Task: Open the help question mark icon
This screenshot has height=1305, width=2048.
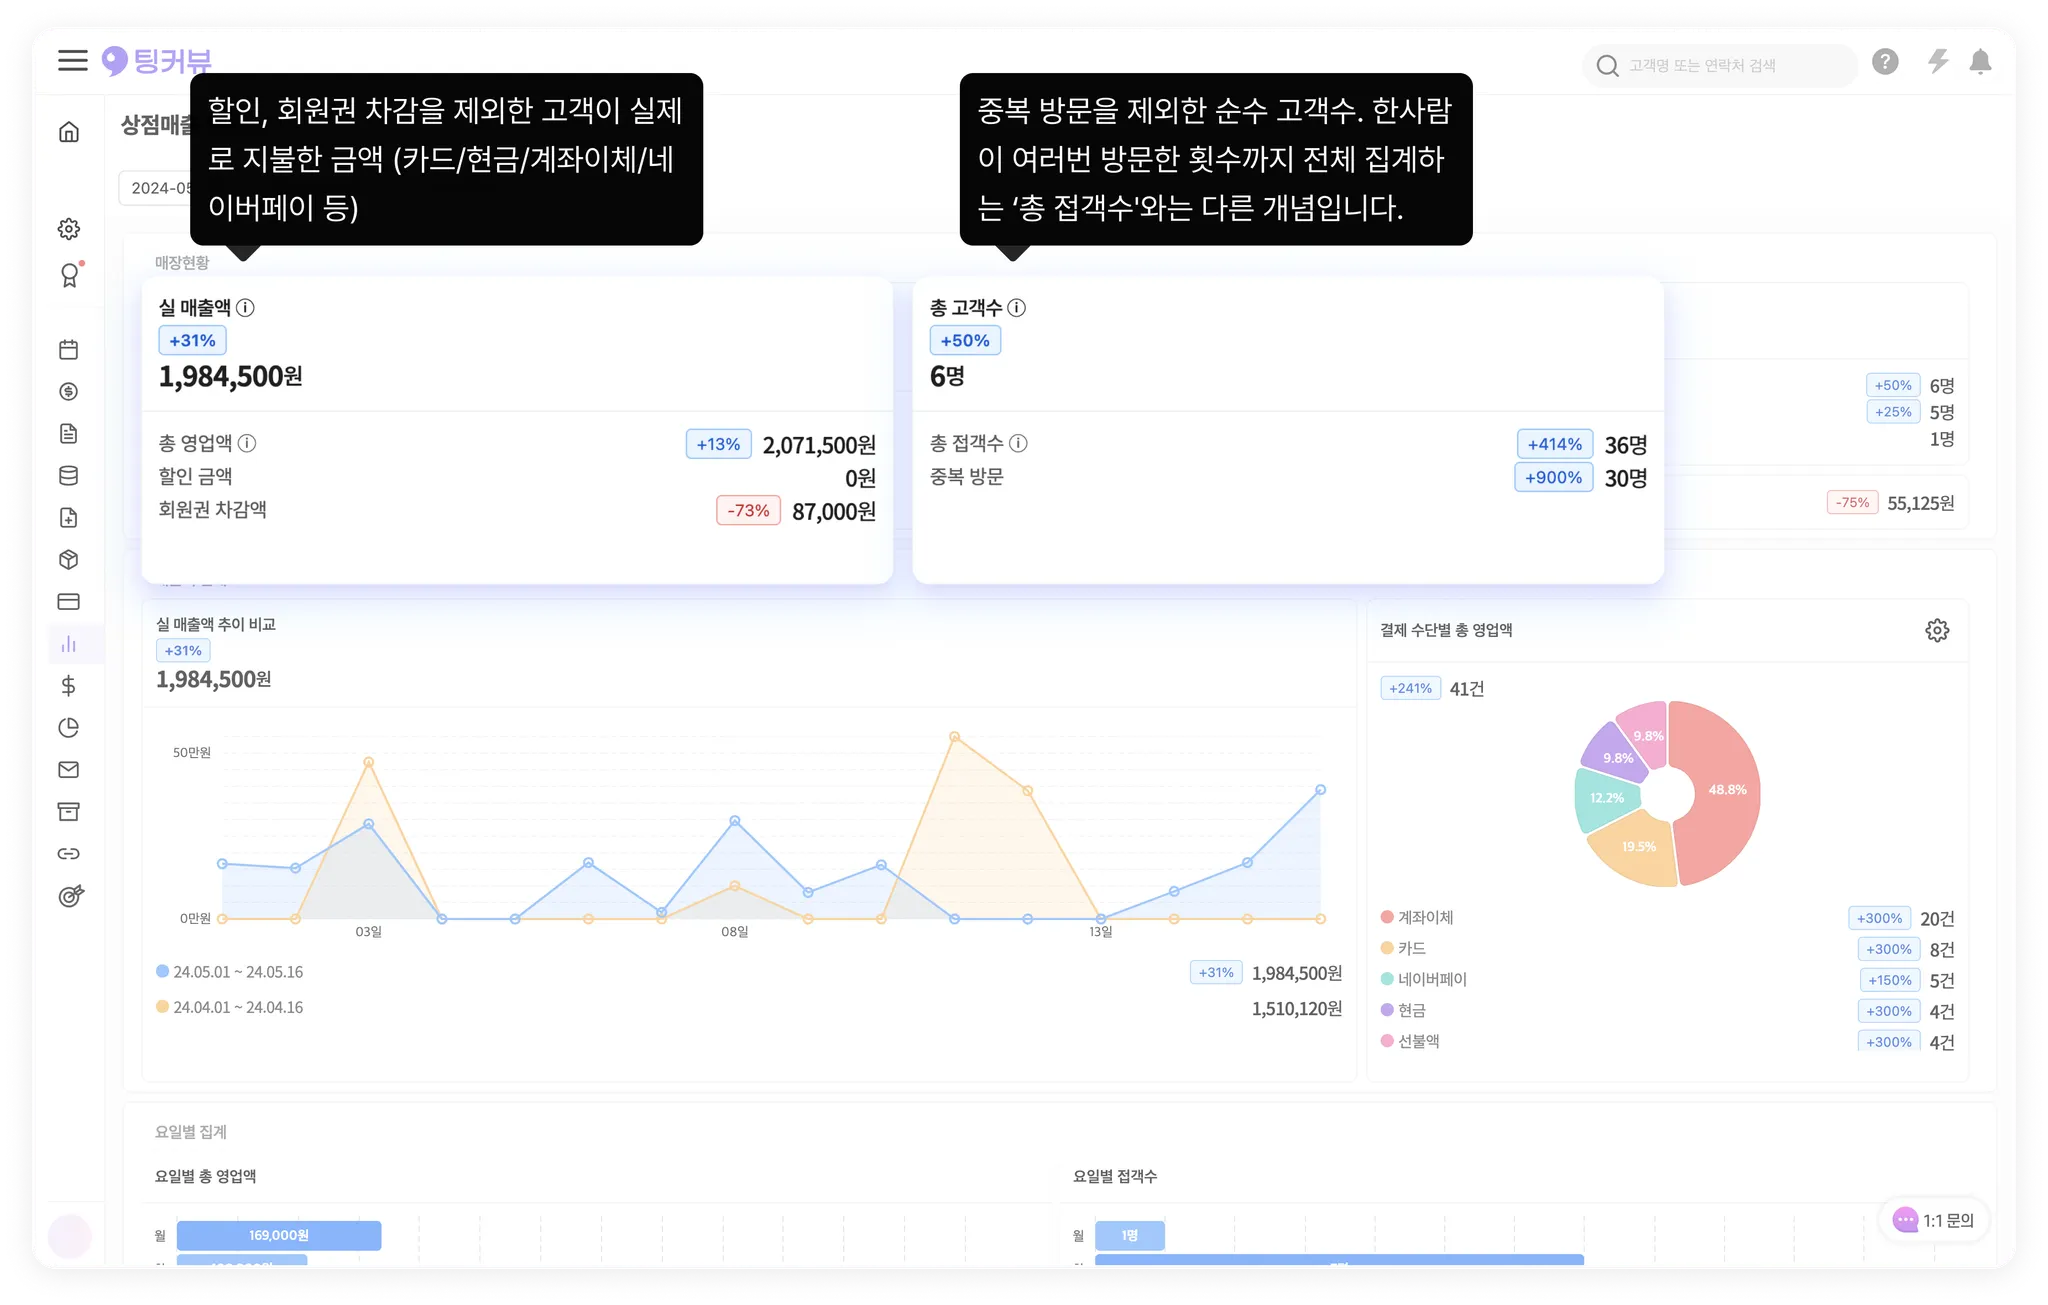Action: (x=1885, y=62)
